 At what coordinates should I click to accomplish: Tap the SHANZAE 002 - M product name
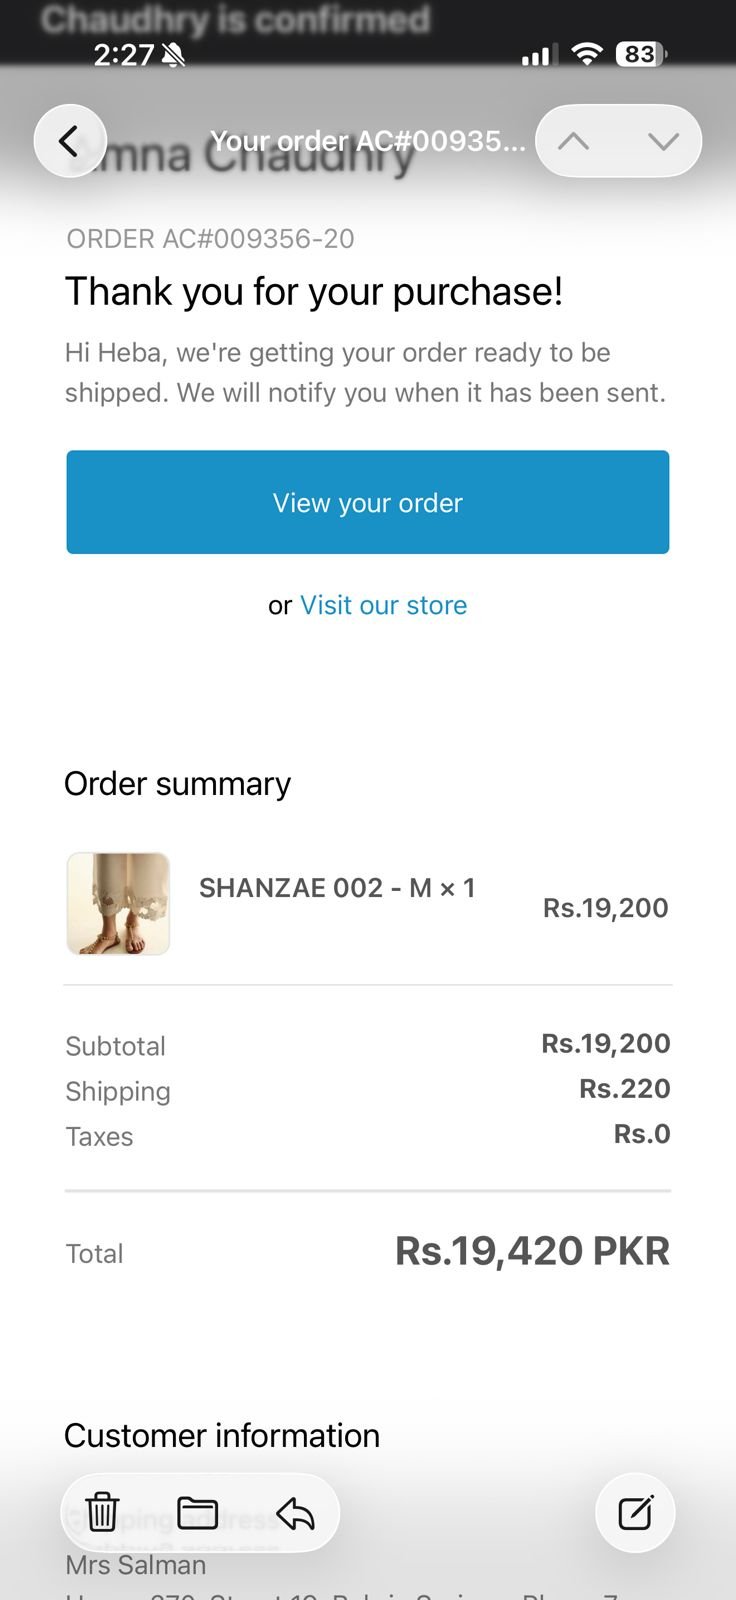pyautogui.click(x=337, y=888)
